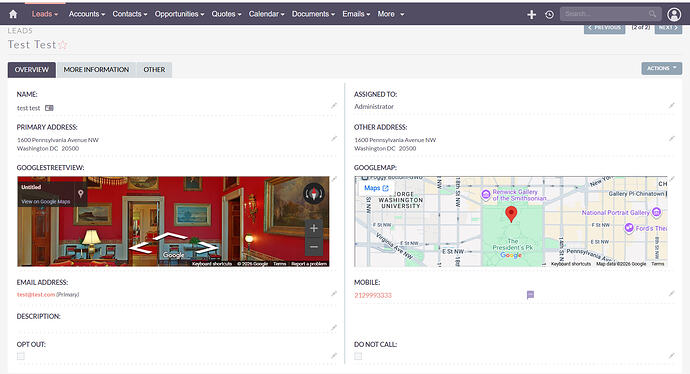Move street view left with arrow
Viewport: 690px width, 374px height.
140,248
